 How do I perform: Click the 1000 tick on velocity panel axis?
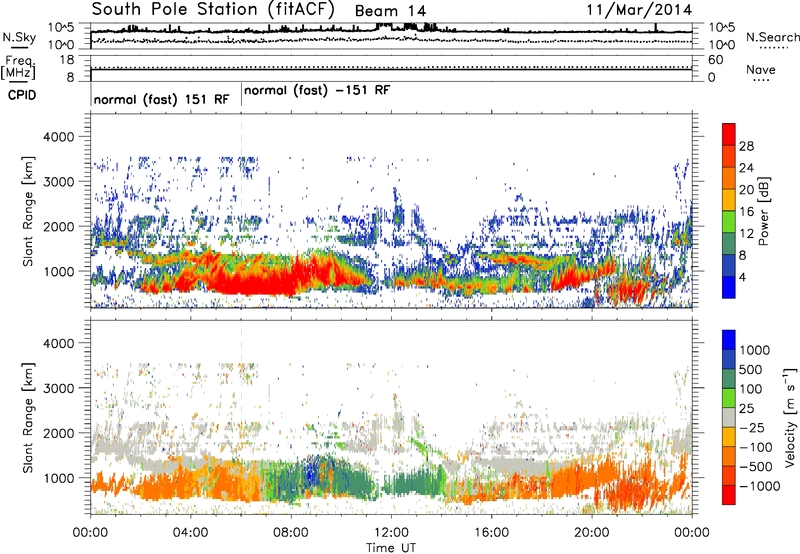[x=58, y=478]
